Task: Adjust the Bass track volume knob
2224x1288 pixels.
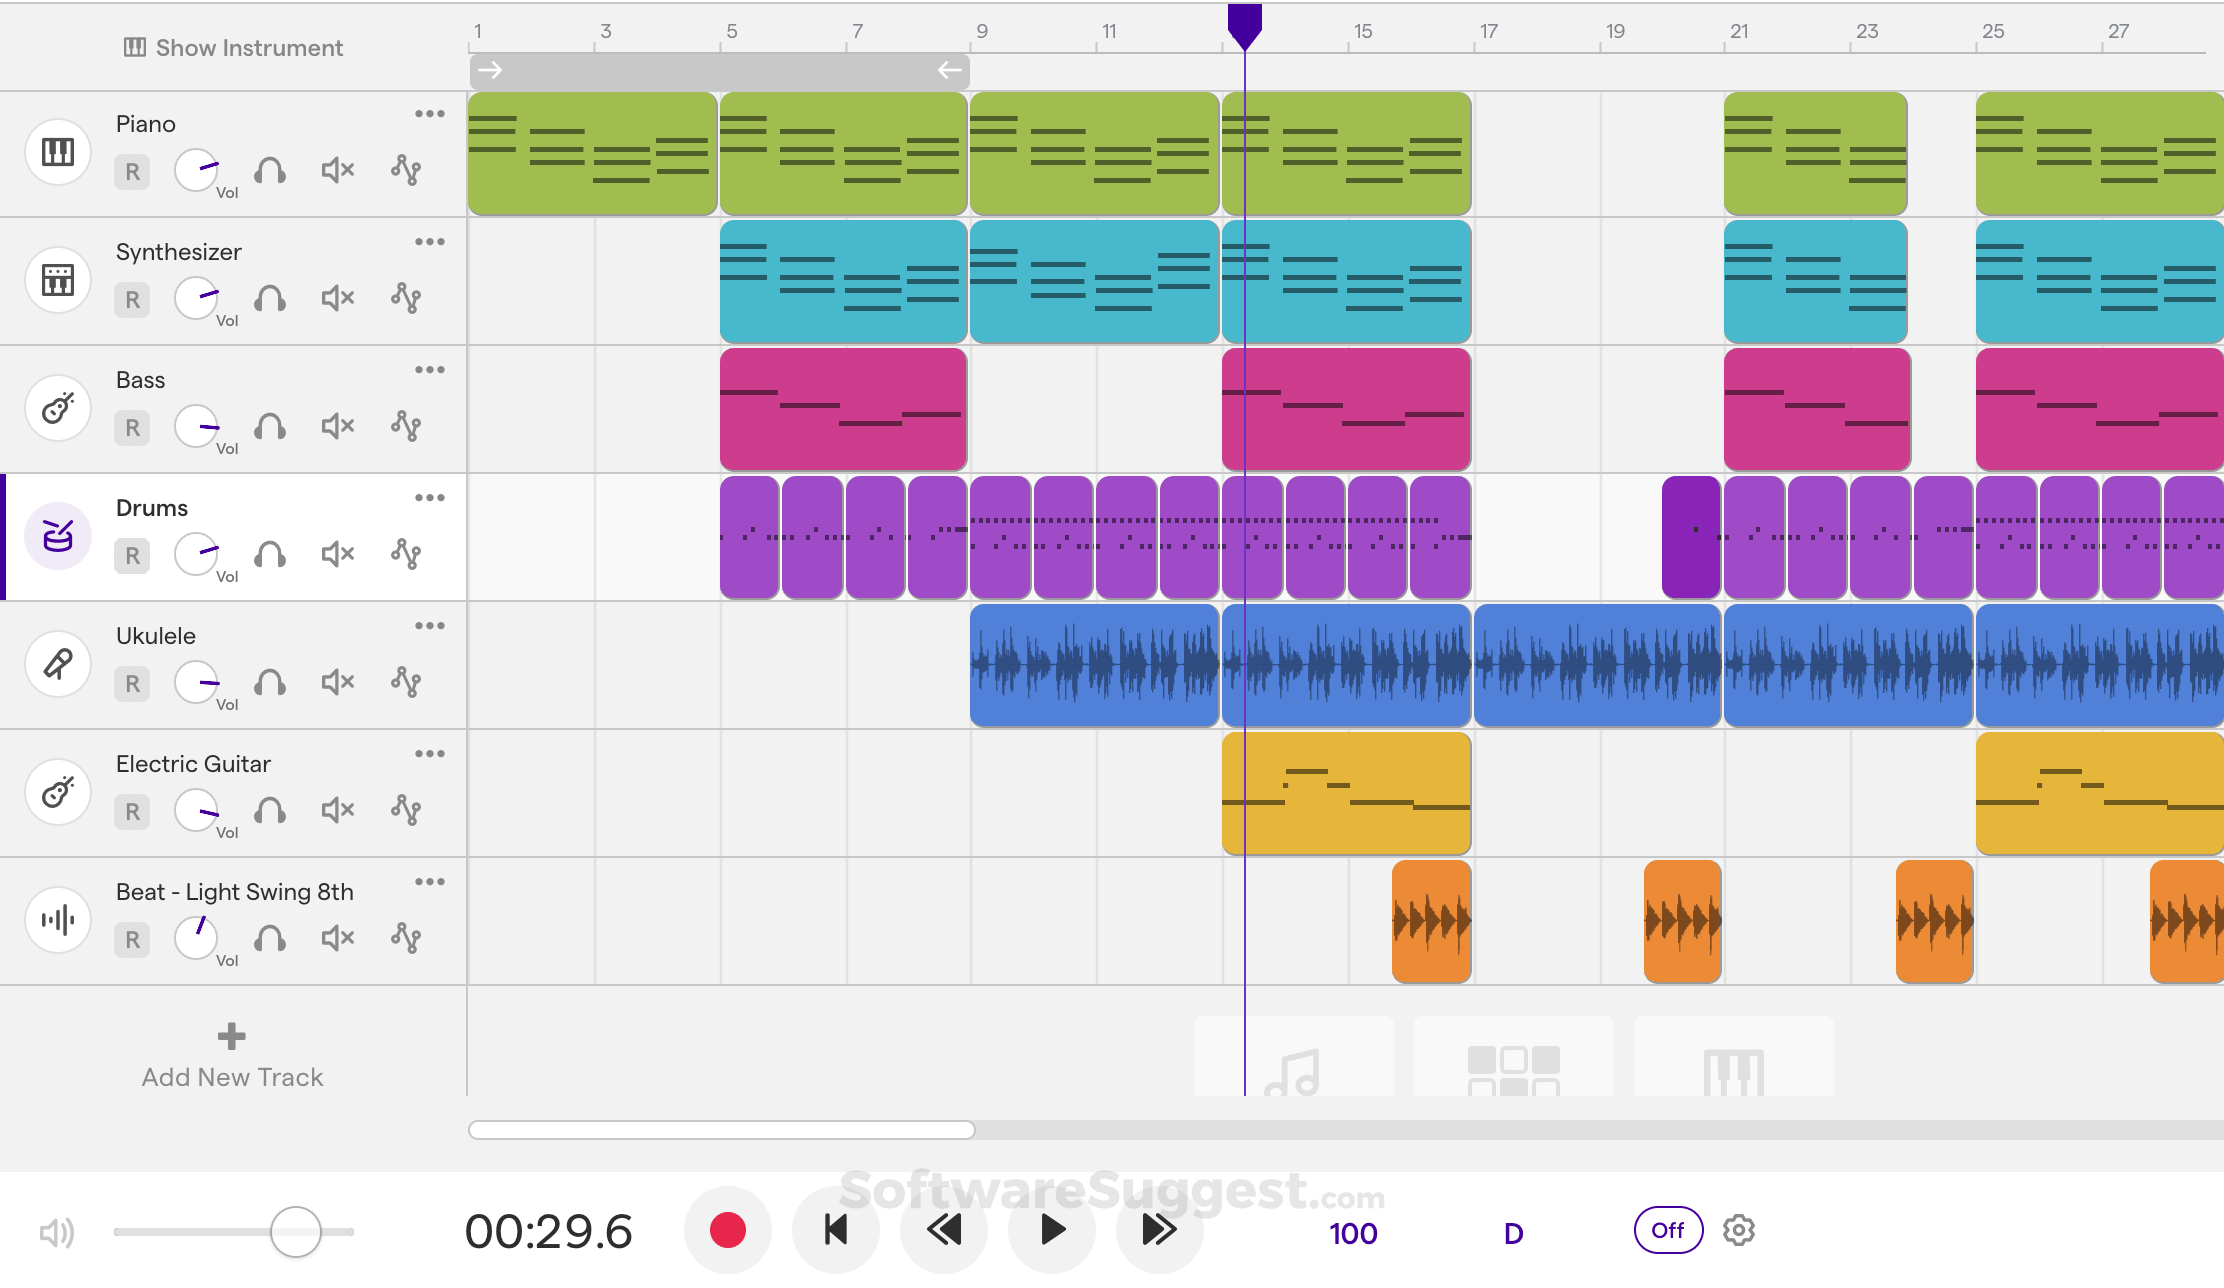Action: 197,426
